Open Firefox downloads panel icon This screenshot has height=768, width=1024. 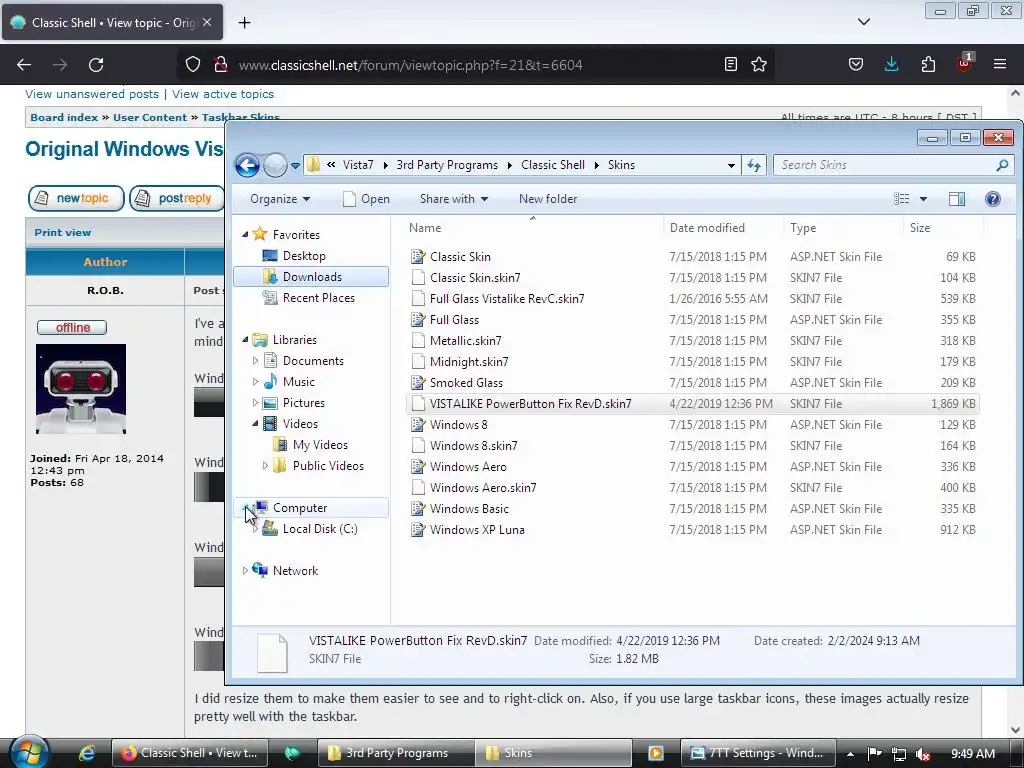click(891, 64)
